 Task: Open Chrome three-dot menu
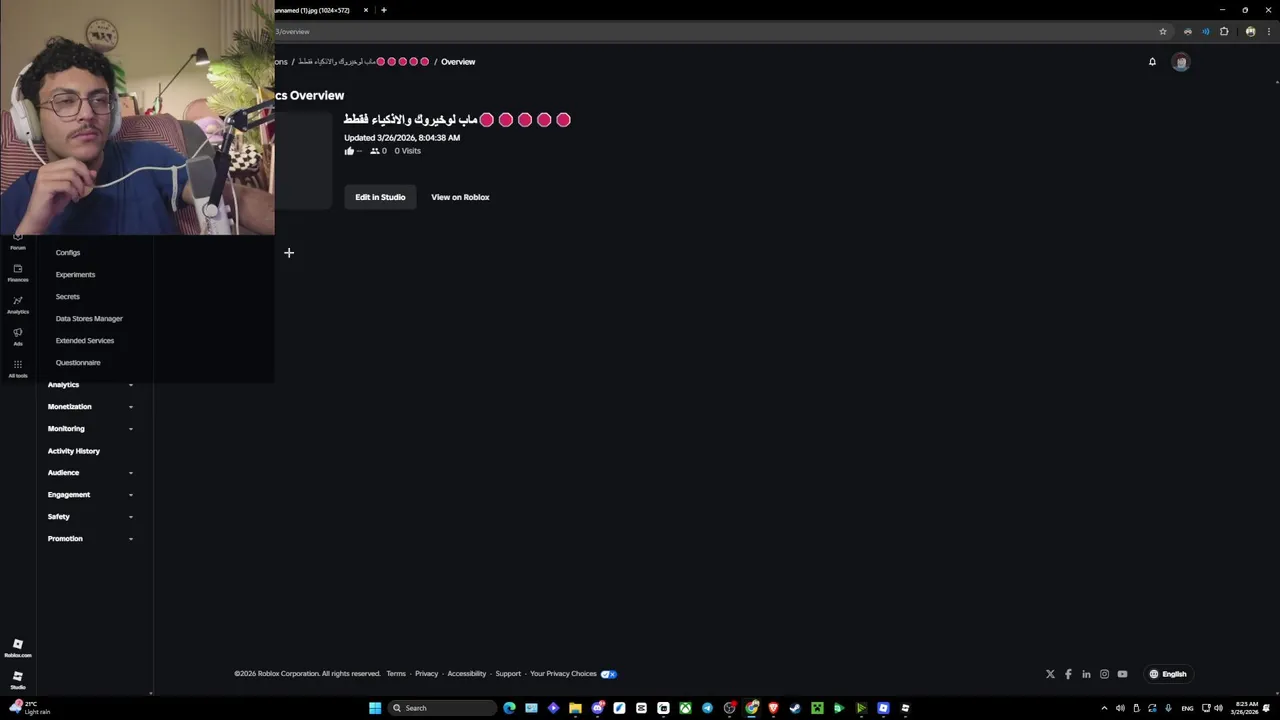pyautogui.click(x=1271, y=32)
